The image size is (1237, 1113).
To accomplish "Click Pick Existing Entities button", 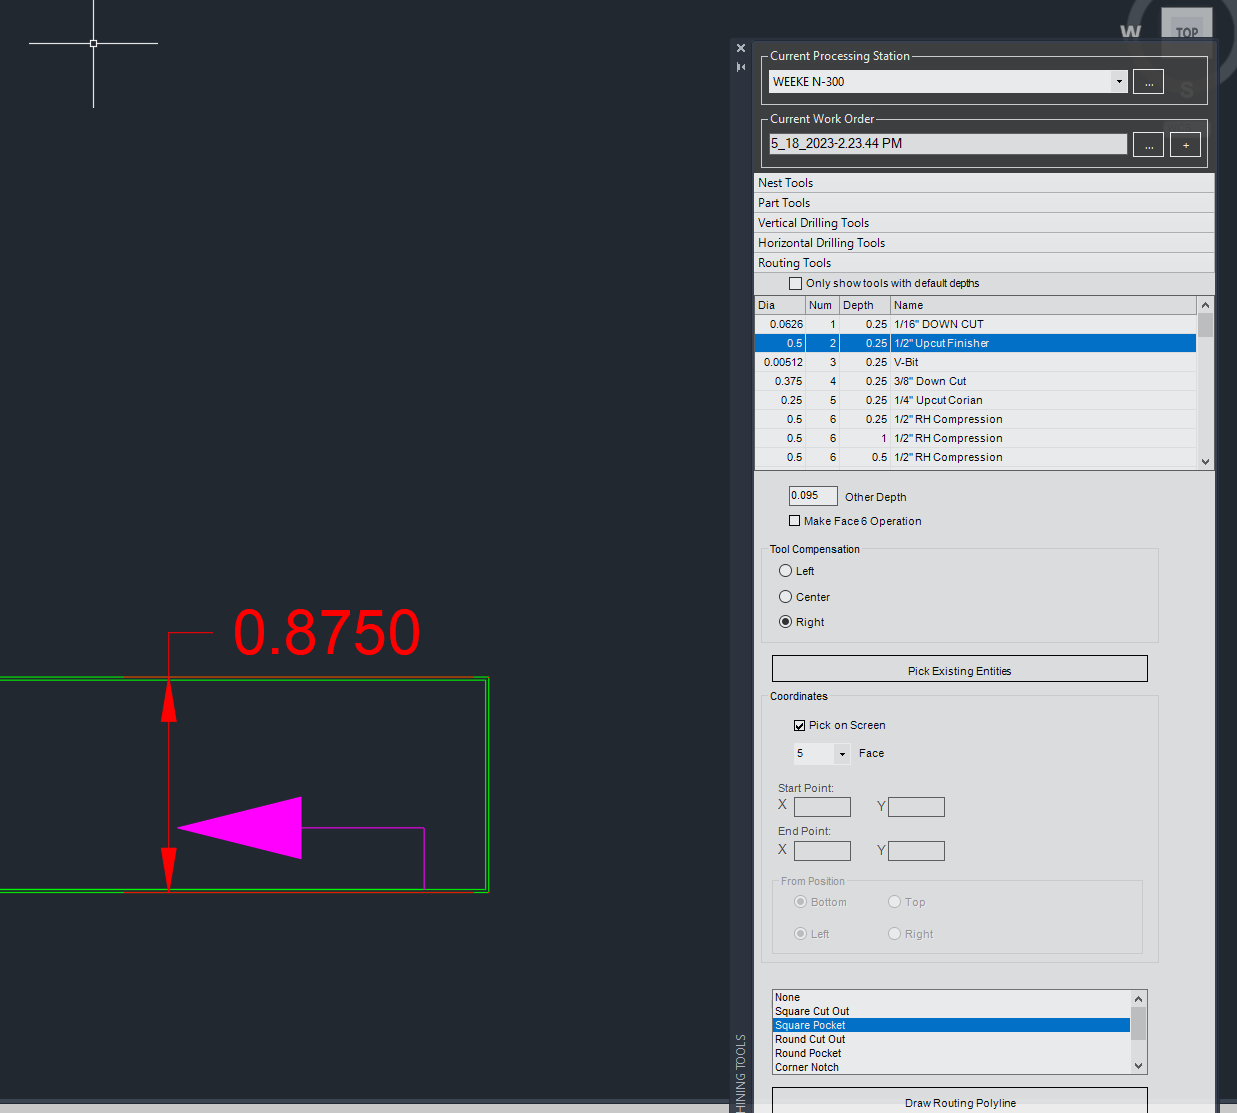I will coord(960,669).
